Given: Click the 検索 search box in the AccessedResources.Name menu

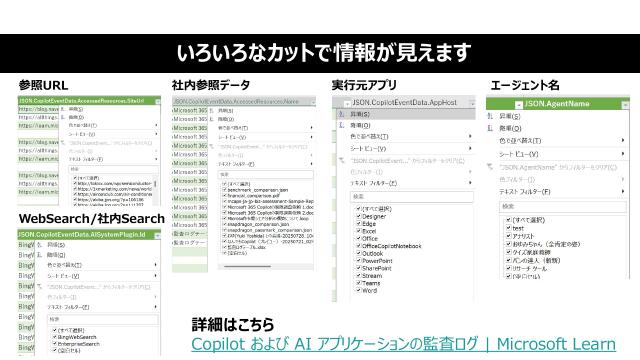Looking at the screenshot, I should tap(265, 174).
